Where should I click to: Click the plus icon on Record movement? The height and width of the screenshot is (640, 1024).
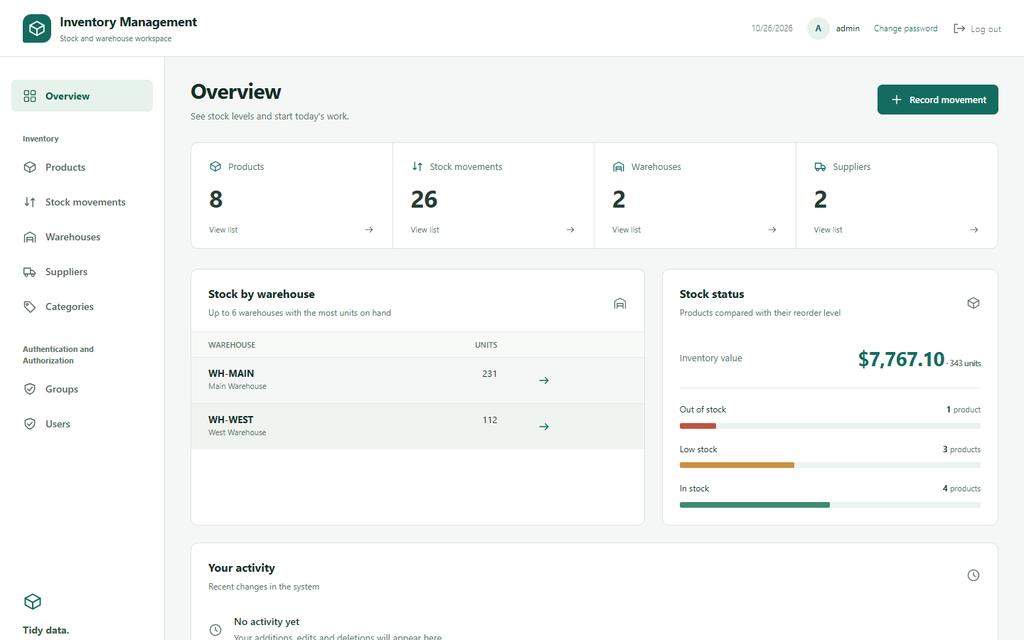click(897, 100)
